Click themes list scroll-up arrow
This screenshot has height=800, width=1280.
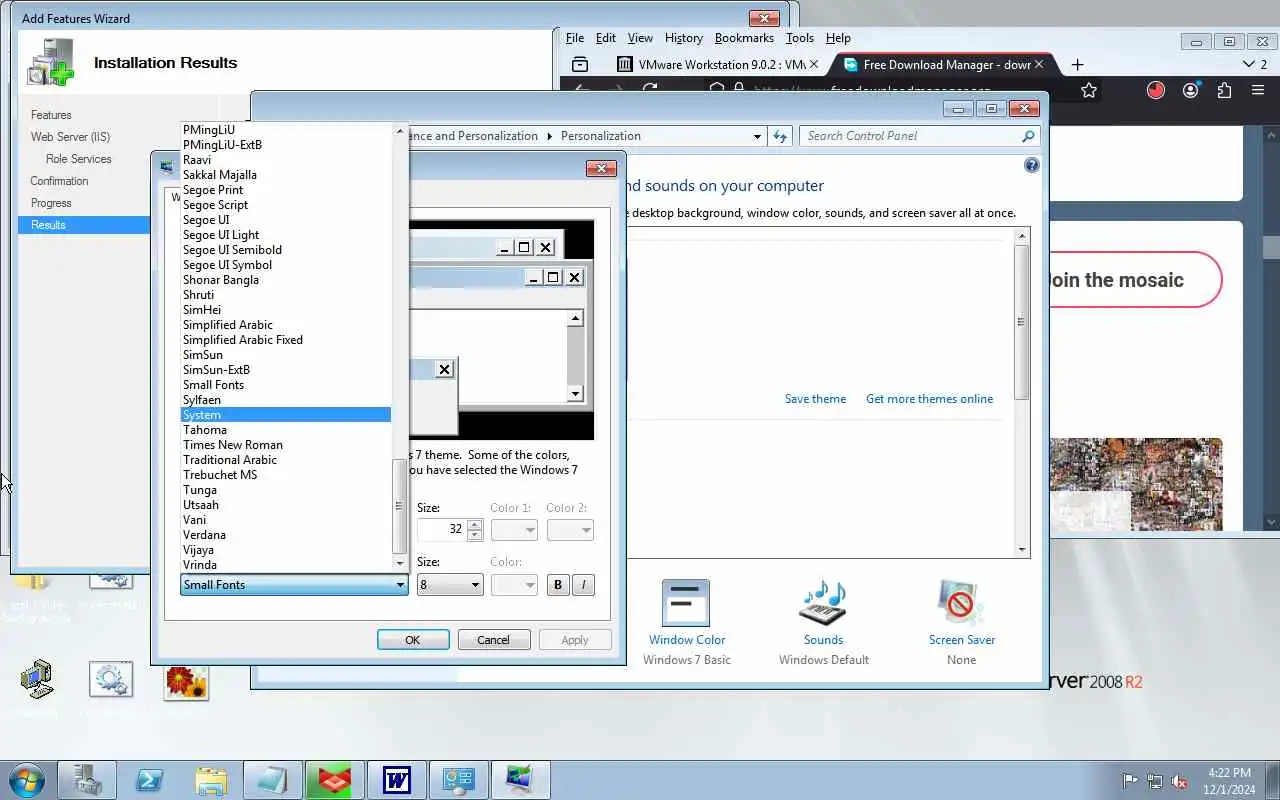tap(1022, 236)
